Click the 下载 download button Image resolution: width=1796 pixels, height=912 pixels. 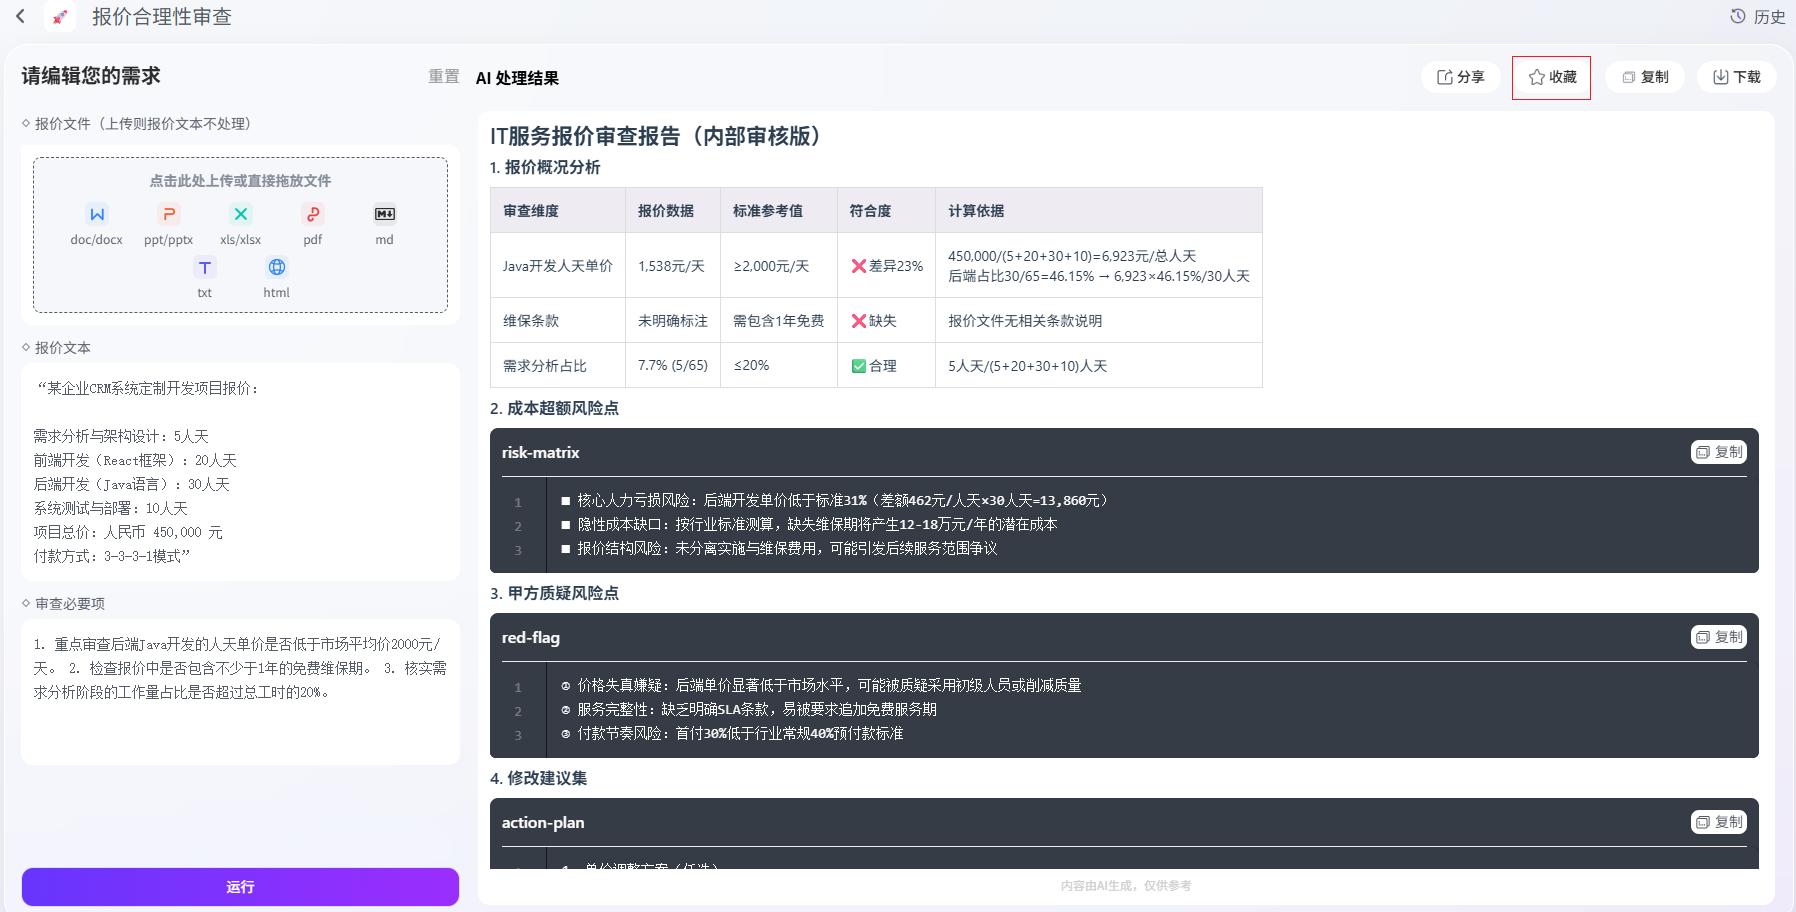[1736, 77]
